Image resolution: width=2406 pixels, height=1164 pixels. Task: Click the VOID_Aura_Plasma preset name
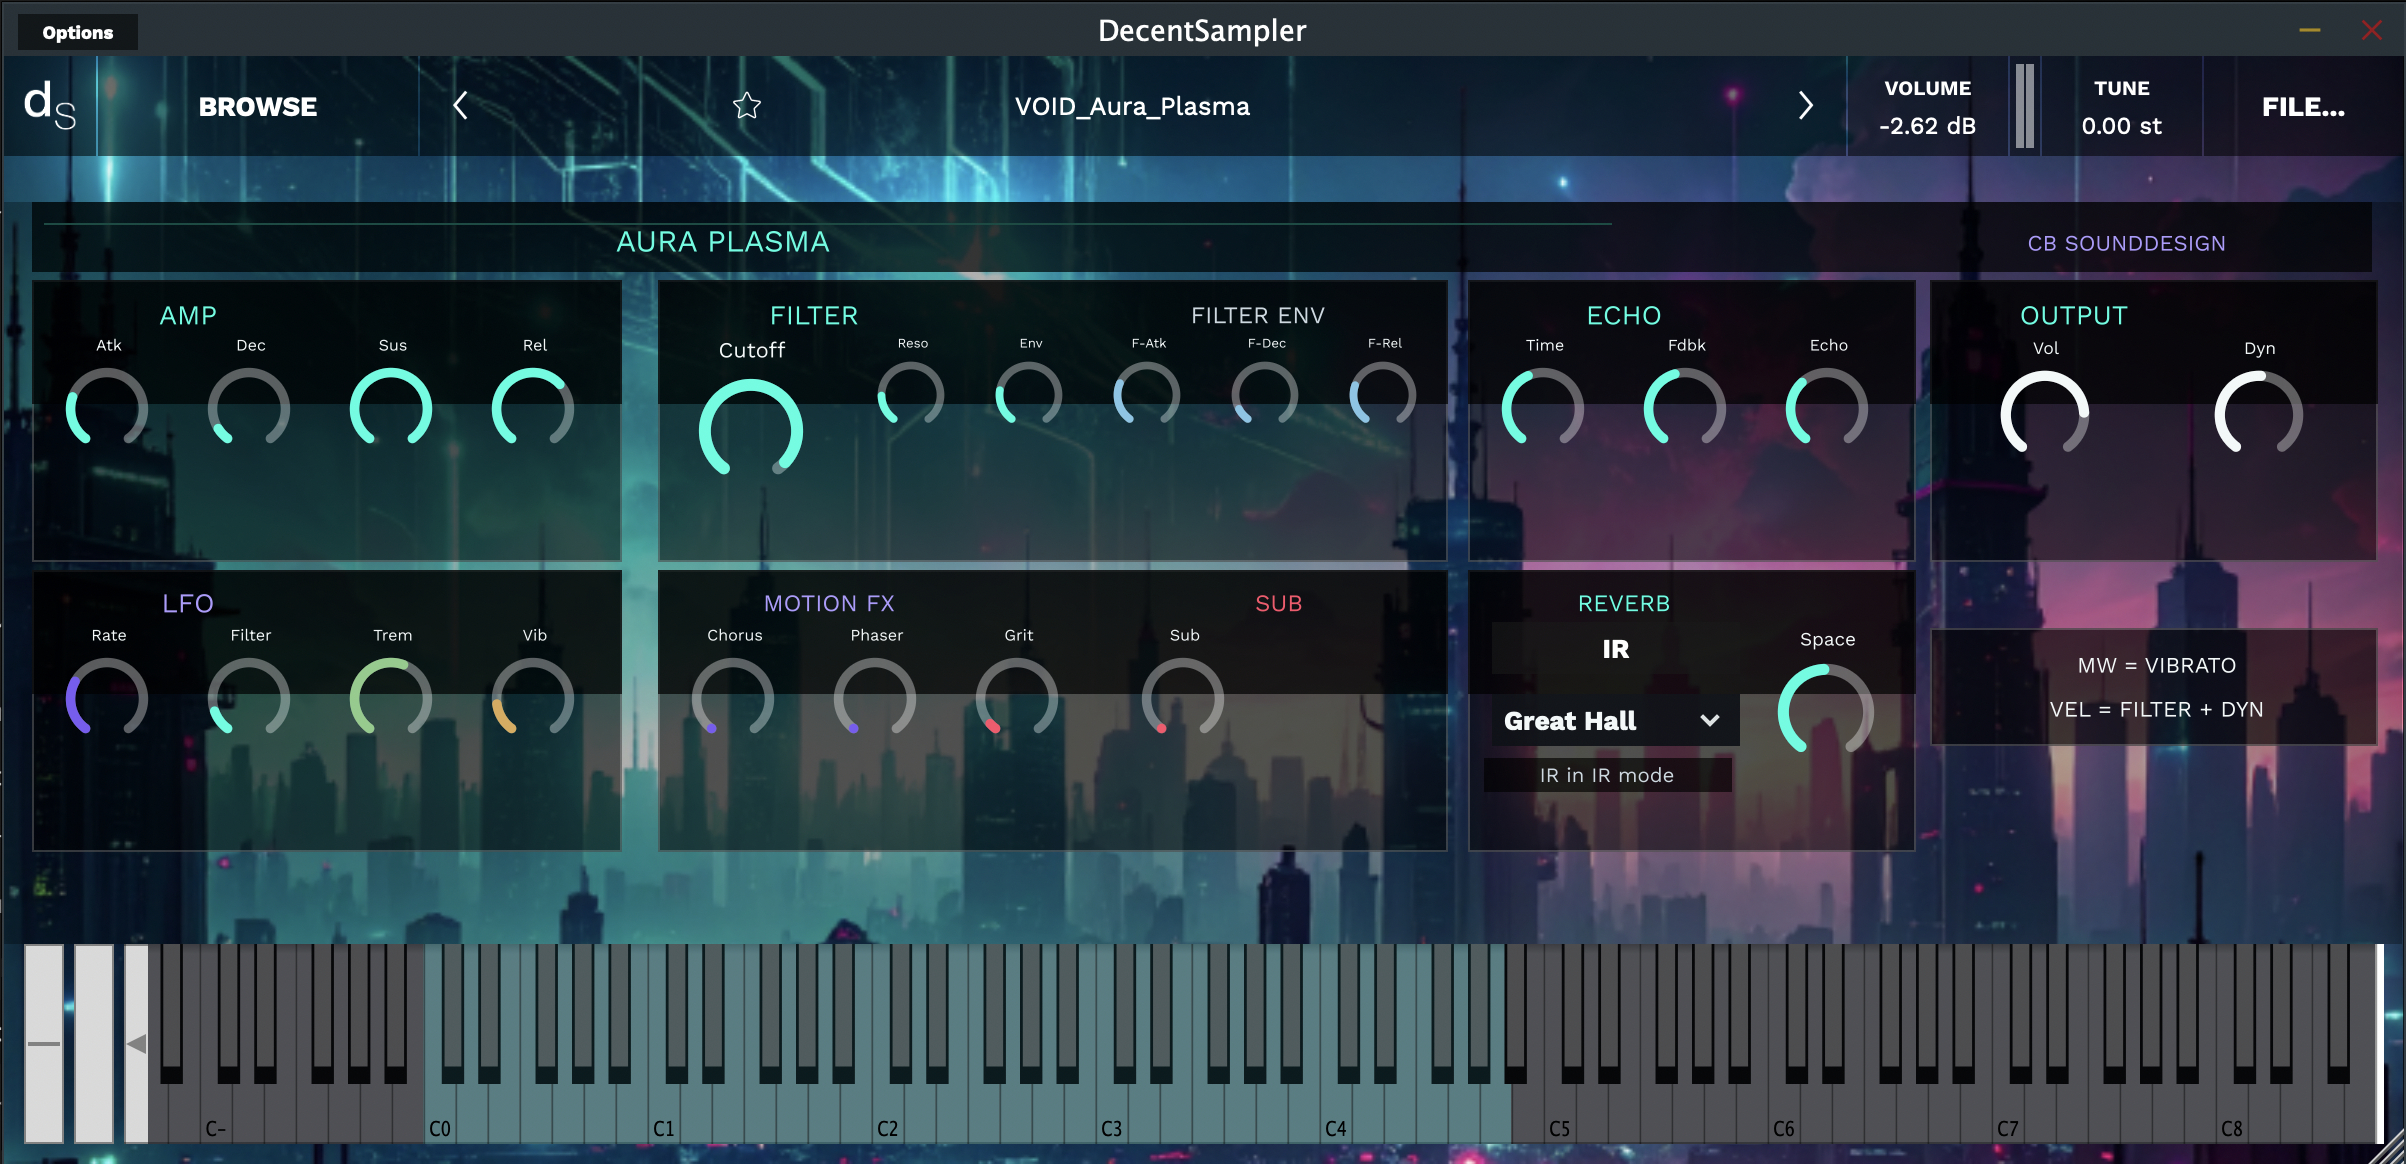pyautogui.click(x=1132, y=106)
